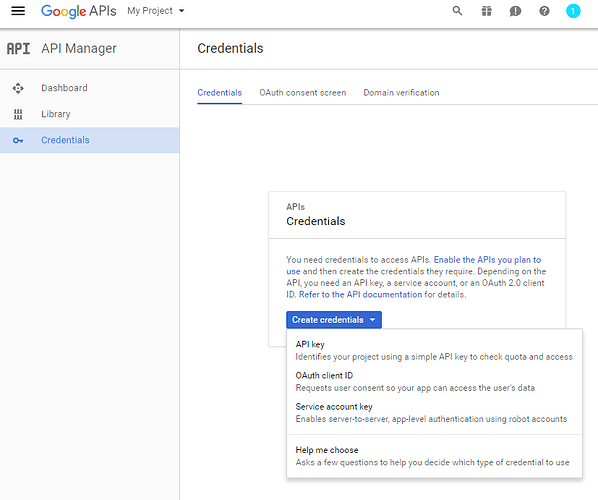Open the search magnifier icon
The width and height of the screenshot is (598, 500).
[x=457, y=11]
